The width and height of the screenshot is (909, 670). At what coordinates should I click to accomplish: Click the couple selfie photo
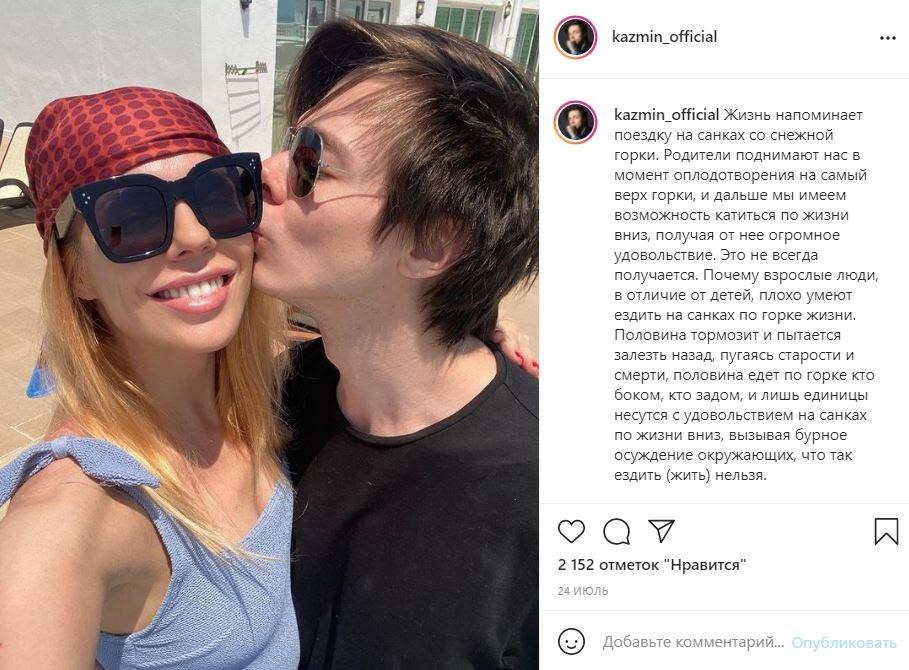click(x=270, y=335)
